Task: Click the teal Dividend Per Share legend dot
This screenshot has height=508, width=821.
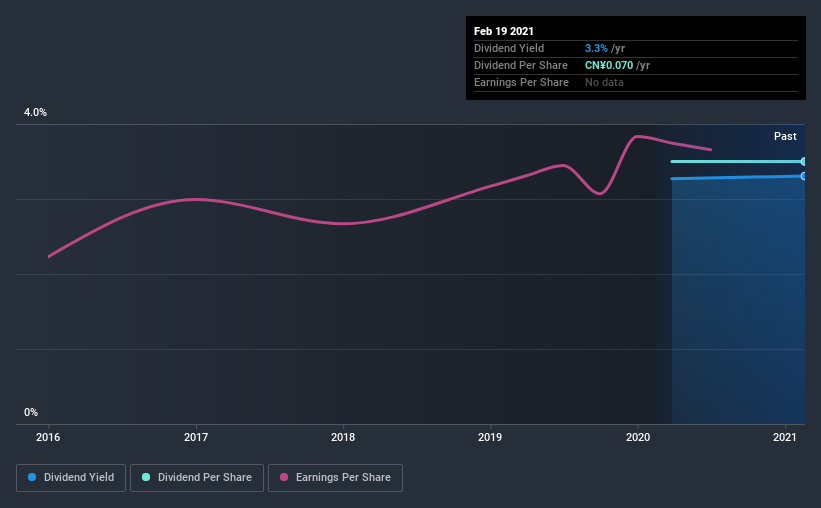Action: coord(146,477)
